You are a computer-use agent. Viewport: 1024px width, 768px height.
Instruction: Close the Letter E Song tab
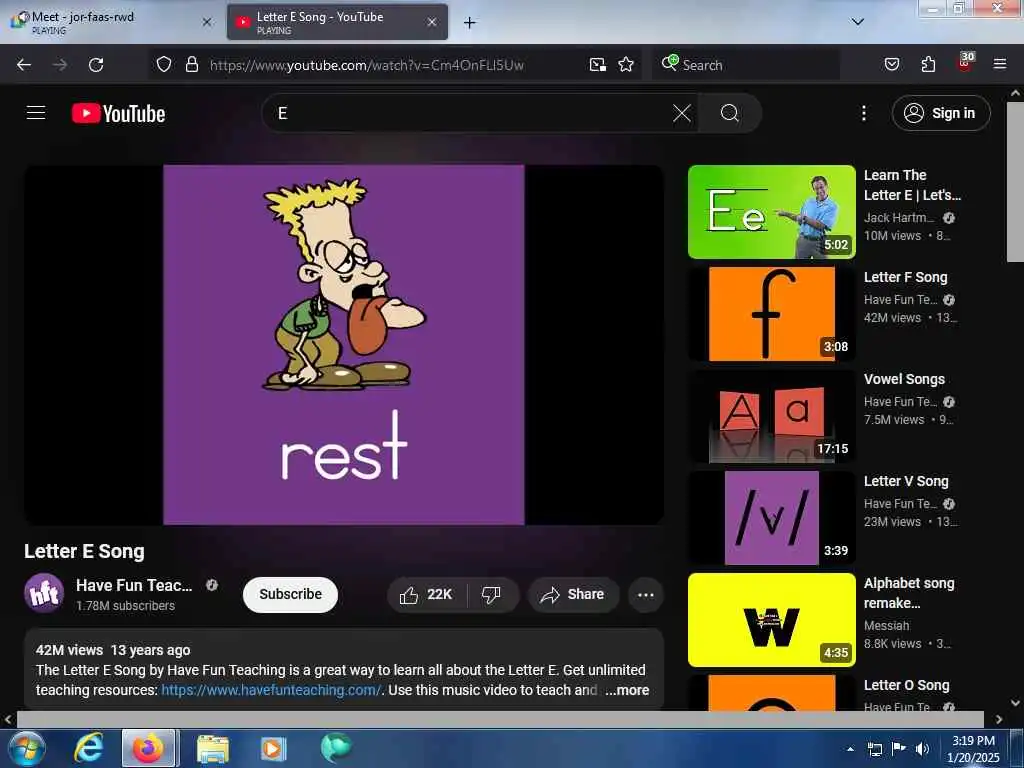[x=432, y=22]
